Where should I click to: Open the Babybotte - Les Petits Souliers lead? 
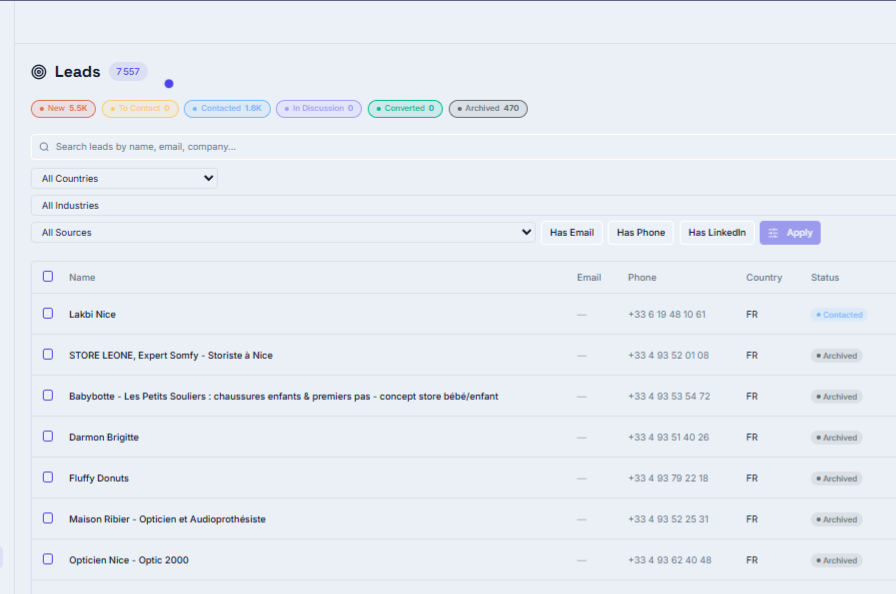[x=283, y=396]
